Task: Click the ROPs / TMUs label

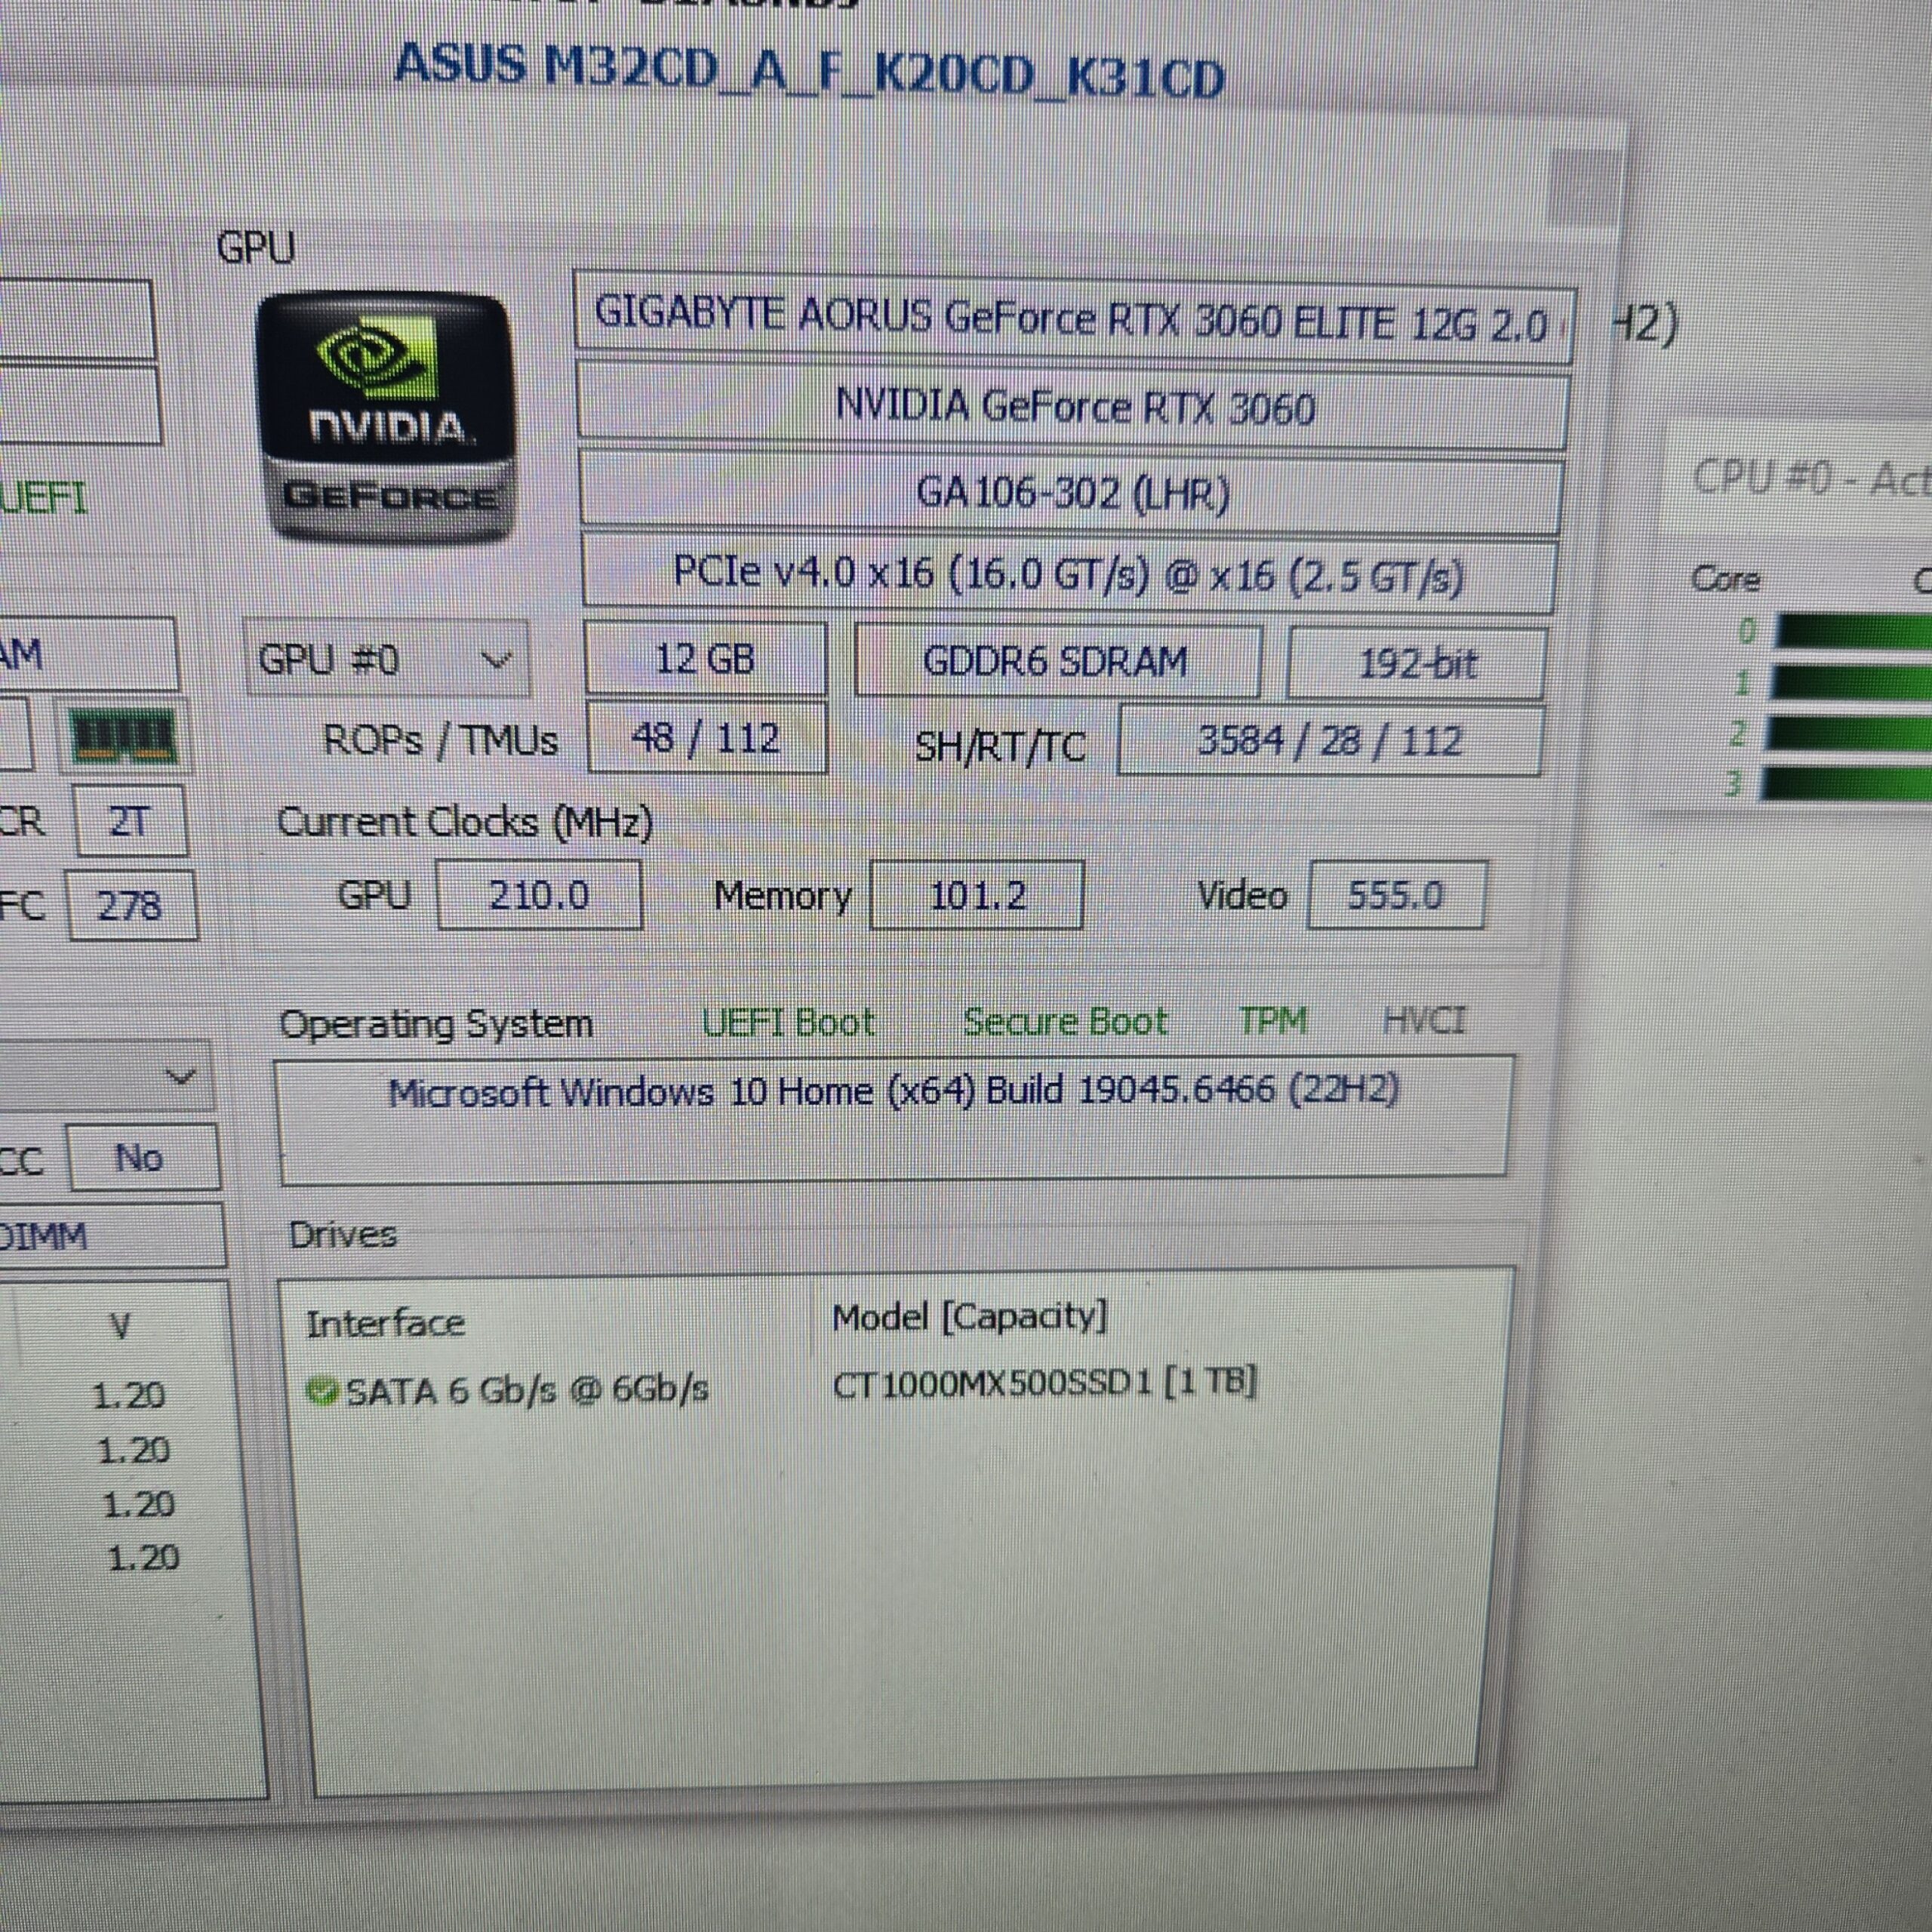Action: click(x=440, y=740)
